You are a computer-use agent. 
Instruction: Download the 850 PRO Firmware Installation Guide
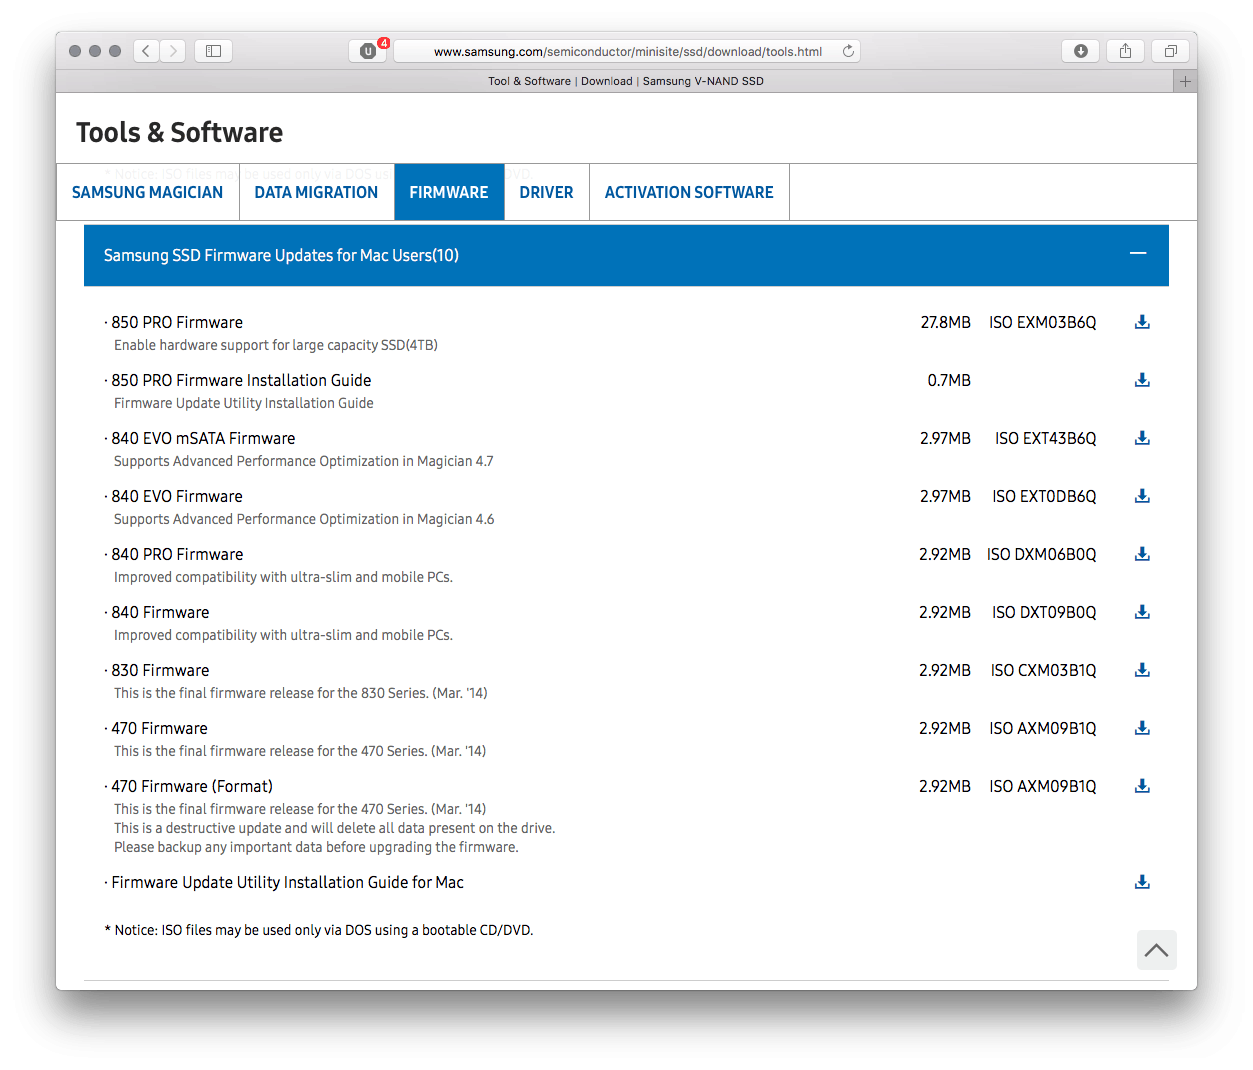[1142, 380]
